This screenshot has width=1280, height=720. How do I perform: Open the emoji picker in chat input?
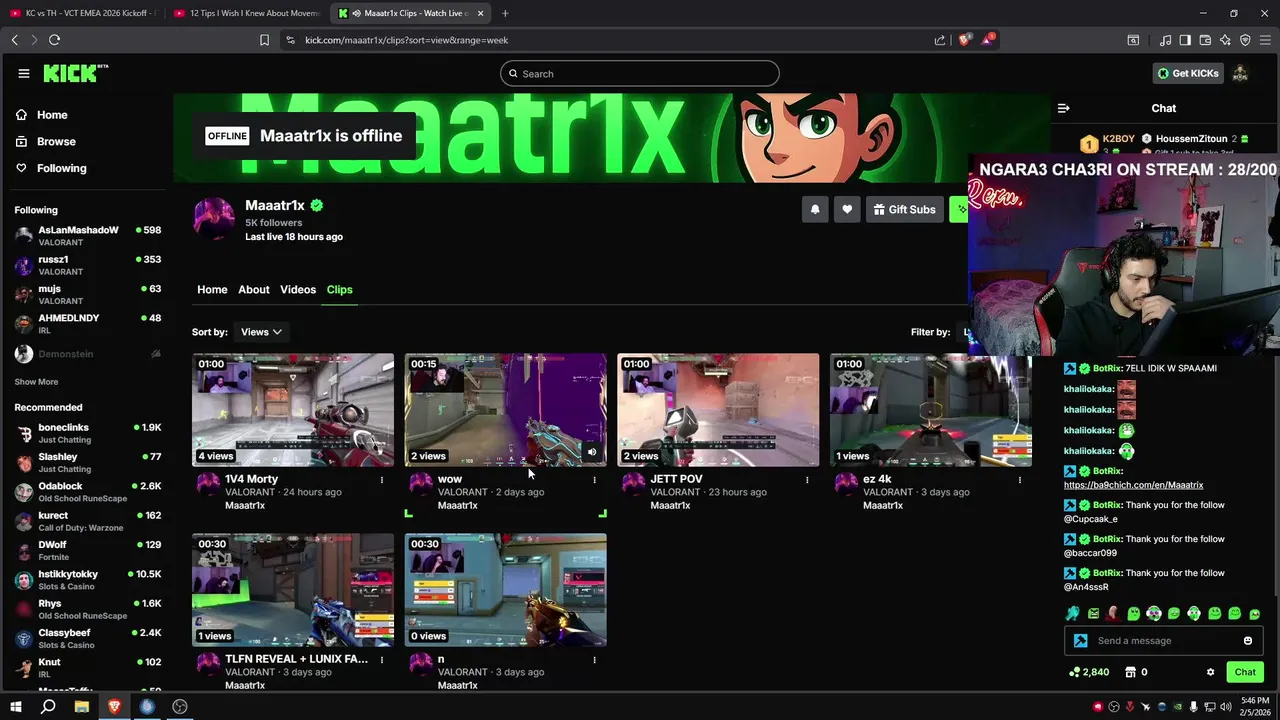[1248, 641]
